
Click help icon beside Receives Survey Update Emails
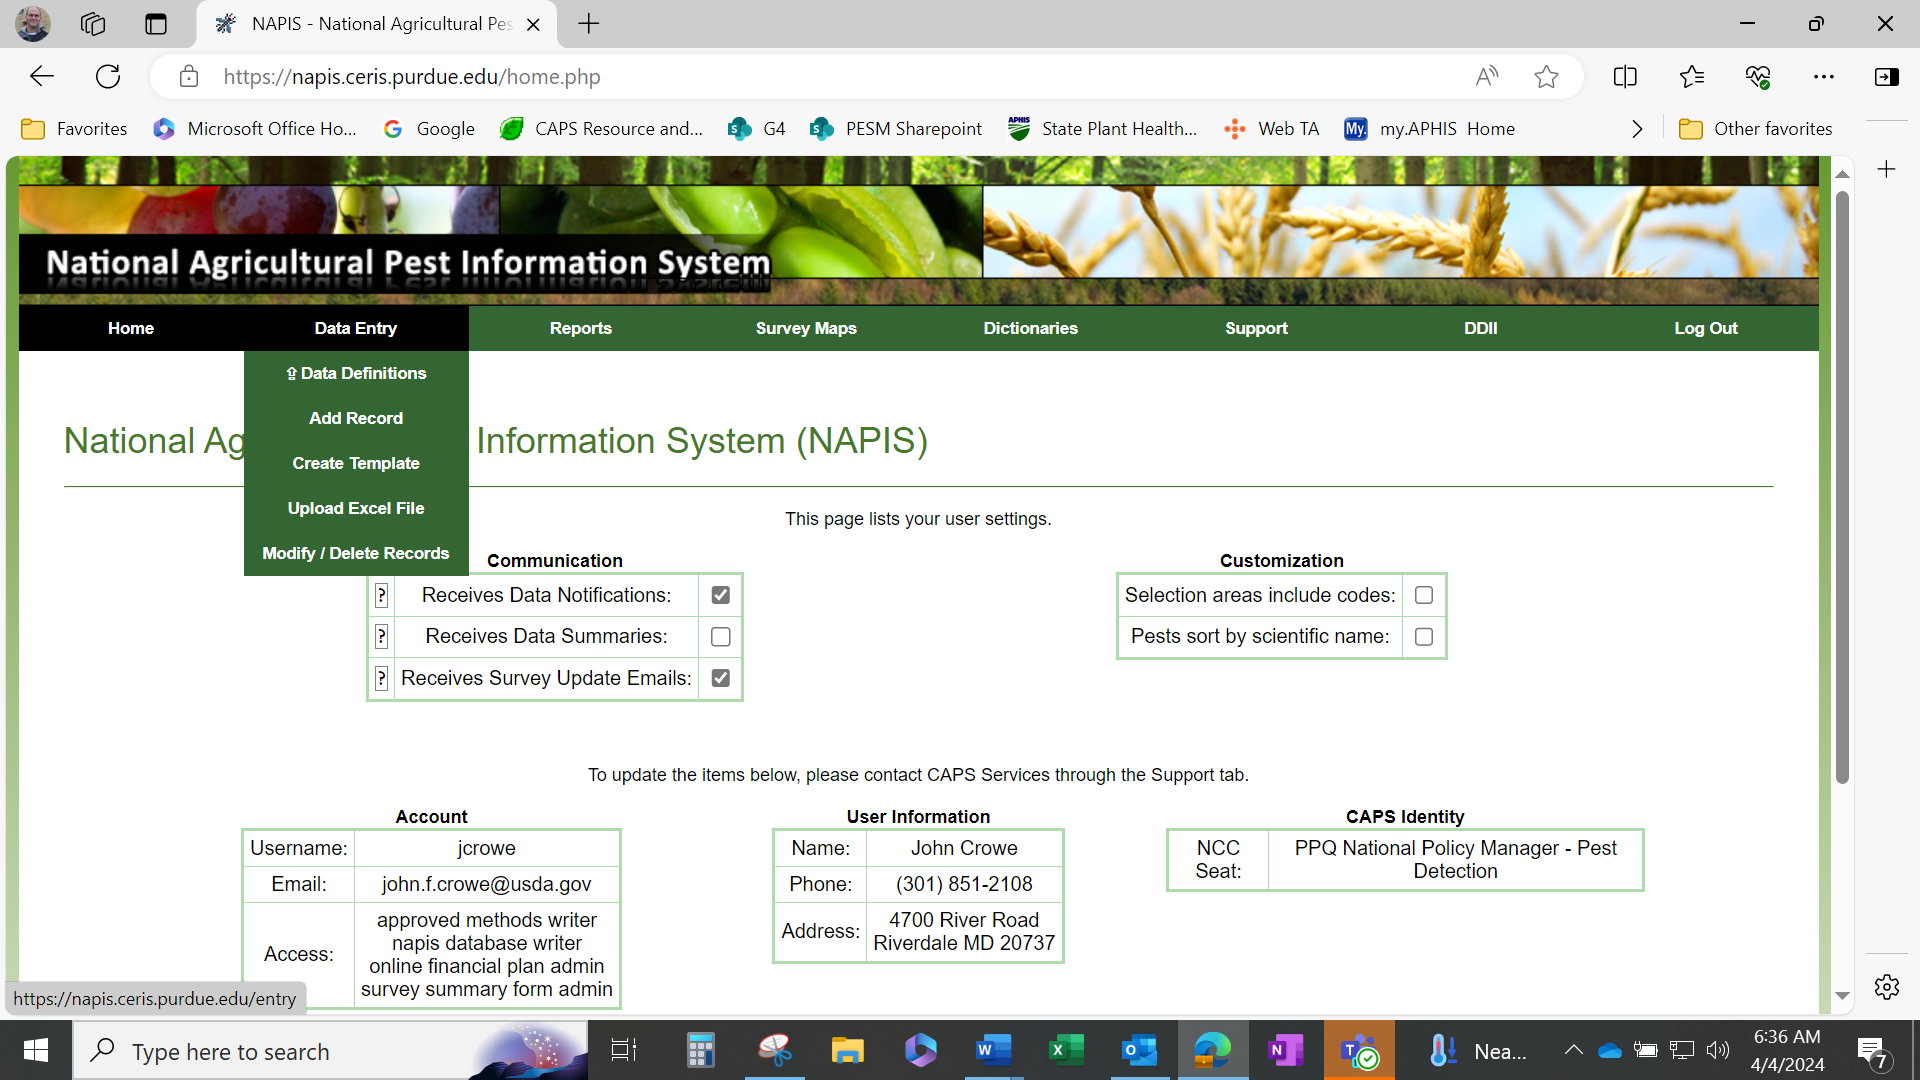[381, 679]
